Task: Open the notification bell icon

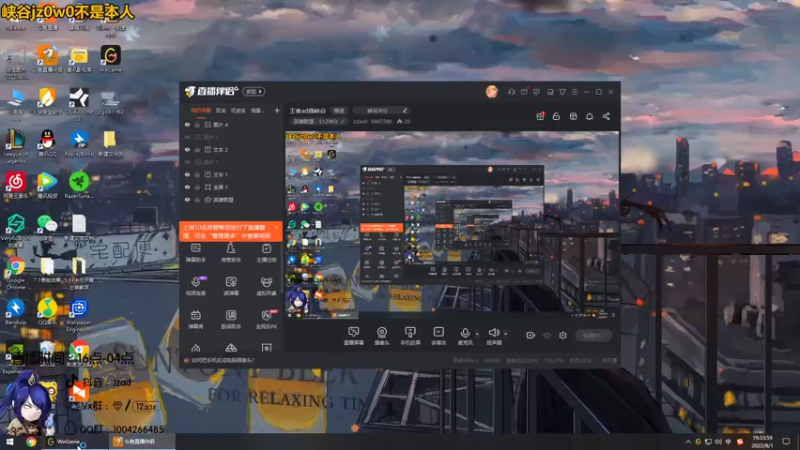Action: 589,116
